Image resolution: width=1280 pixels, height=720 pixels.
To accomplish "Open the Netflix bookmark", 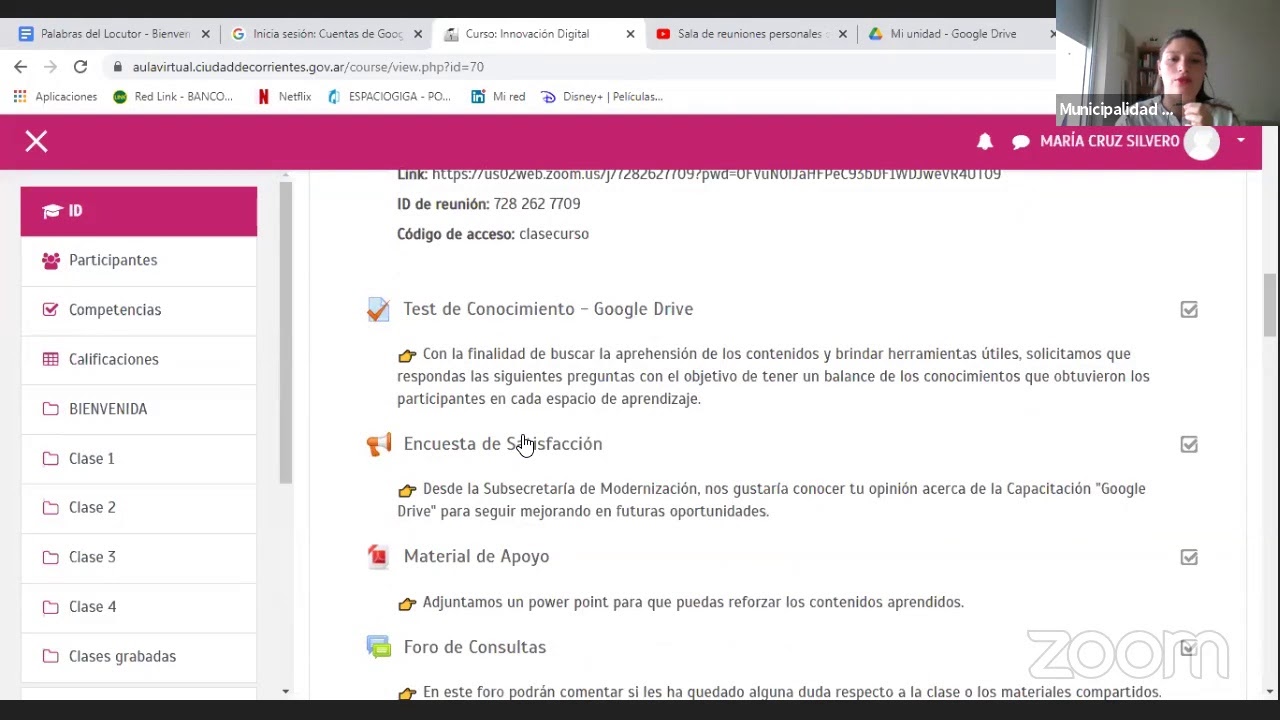I will pos(284,97).
